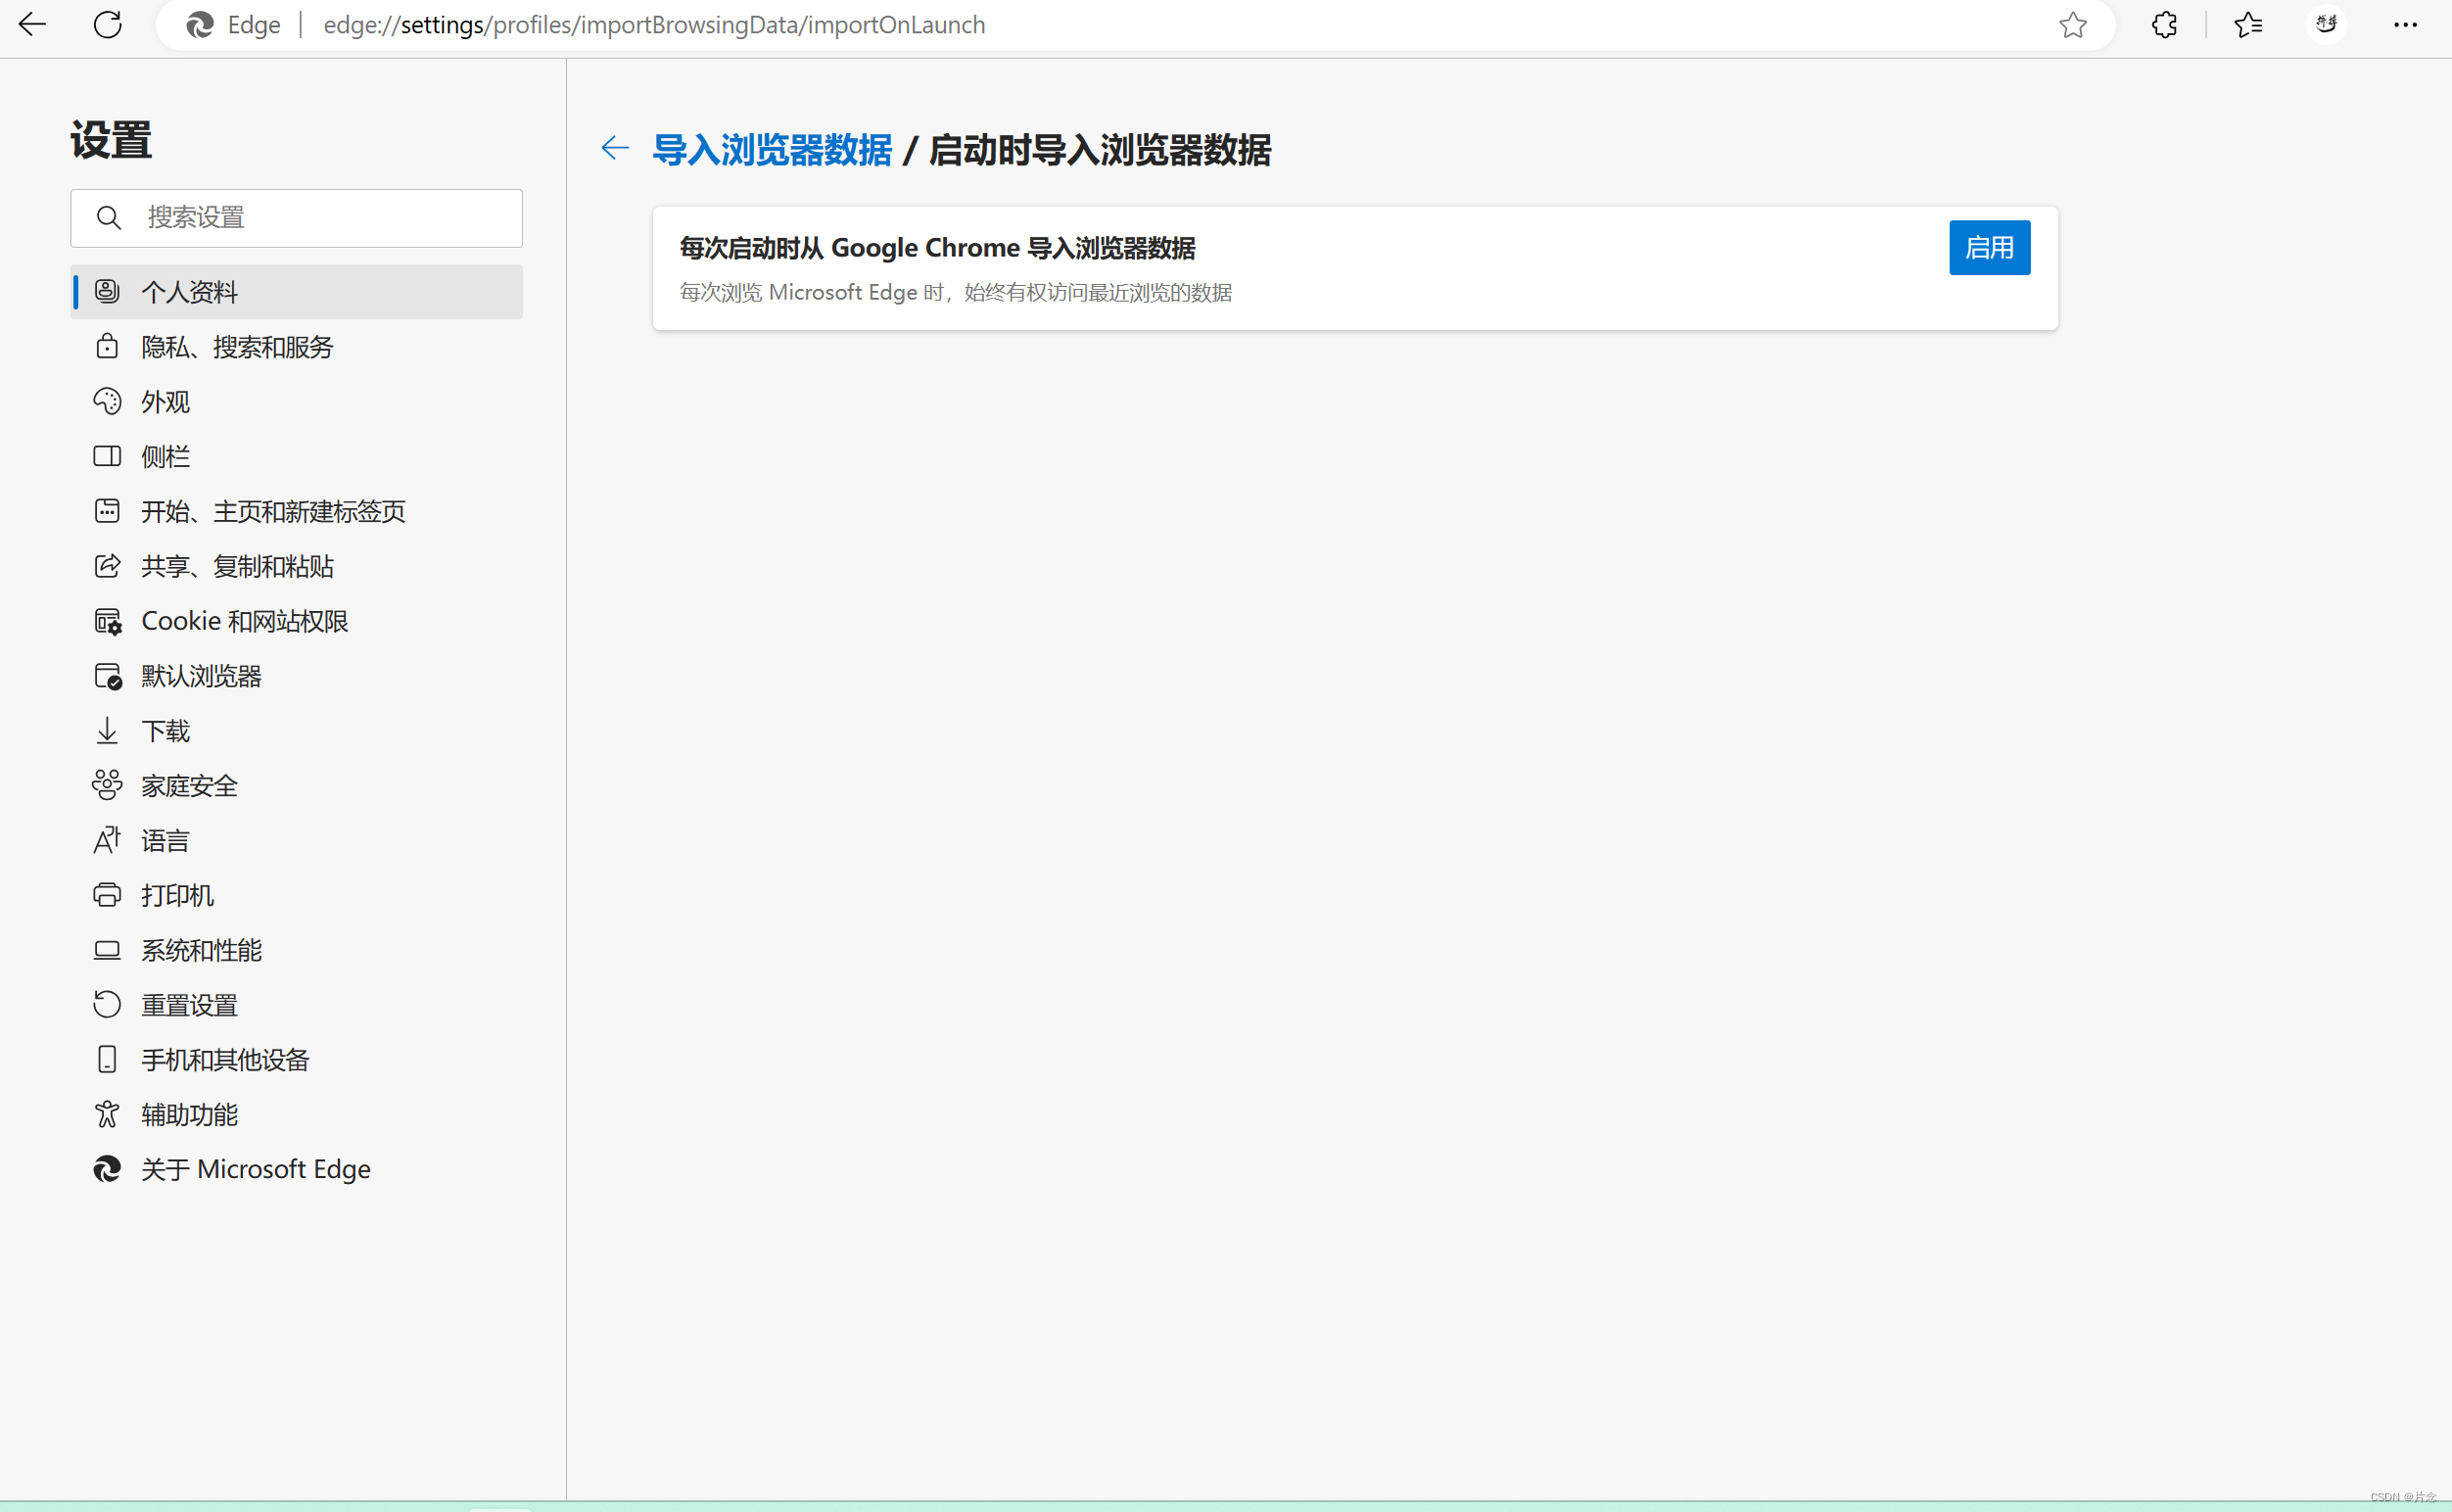Click the 启用 button
This screenshot has width=2452, height=1512.
pos(1989,248)
